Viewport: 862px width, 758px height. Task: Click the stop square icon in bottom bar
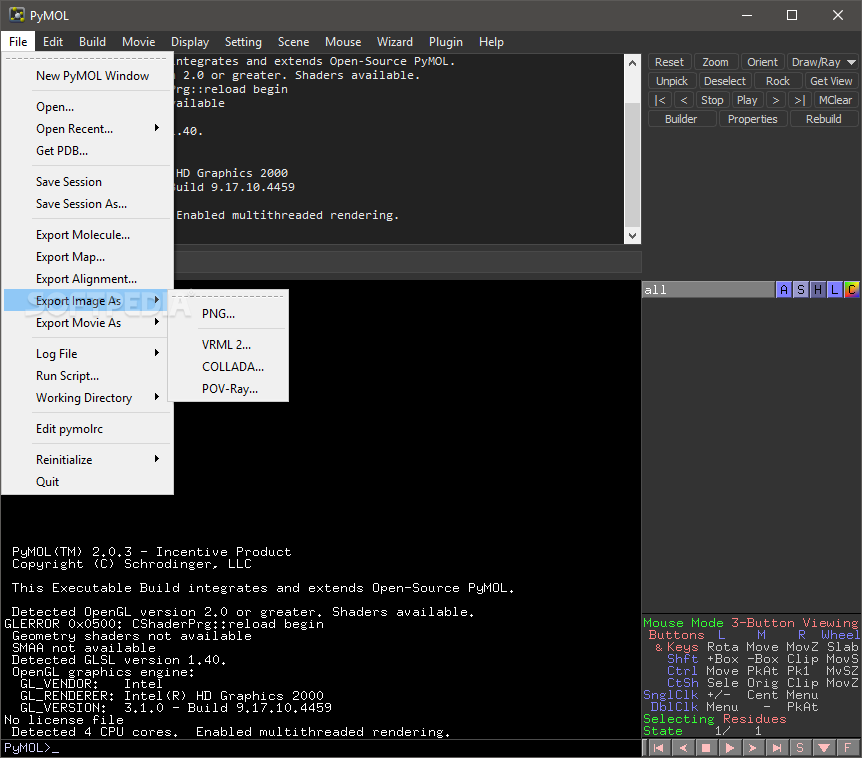pos(706,748)
